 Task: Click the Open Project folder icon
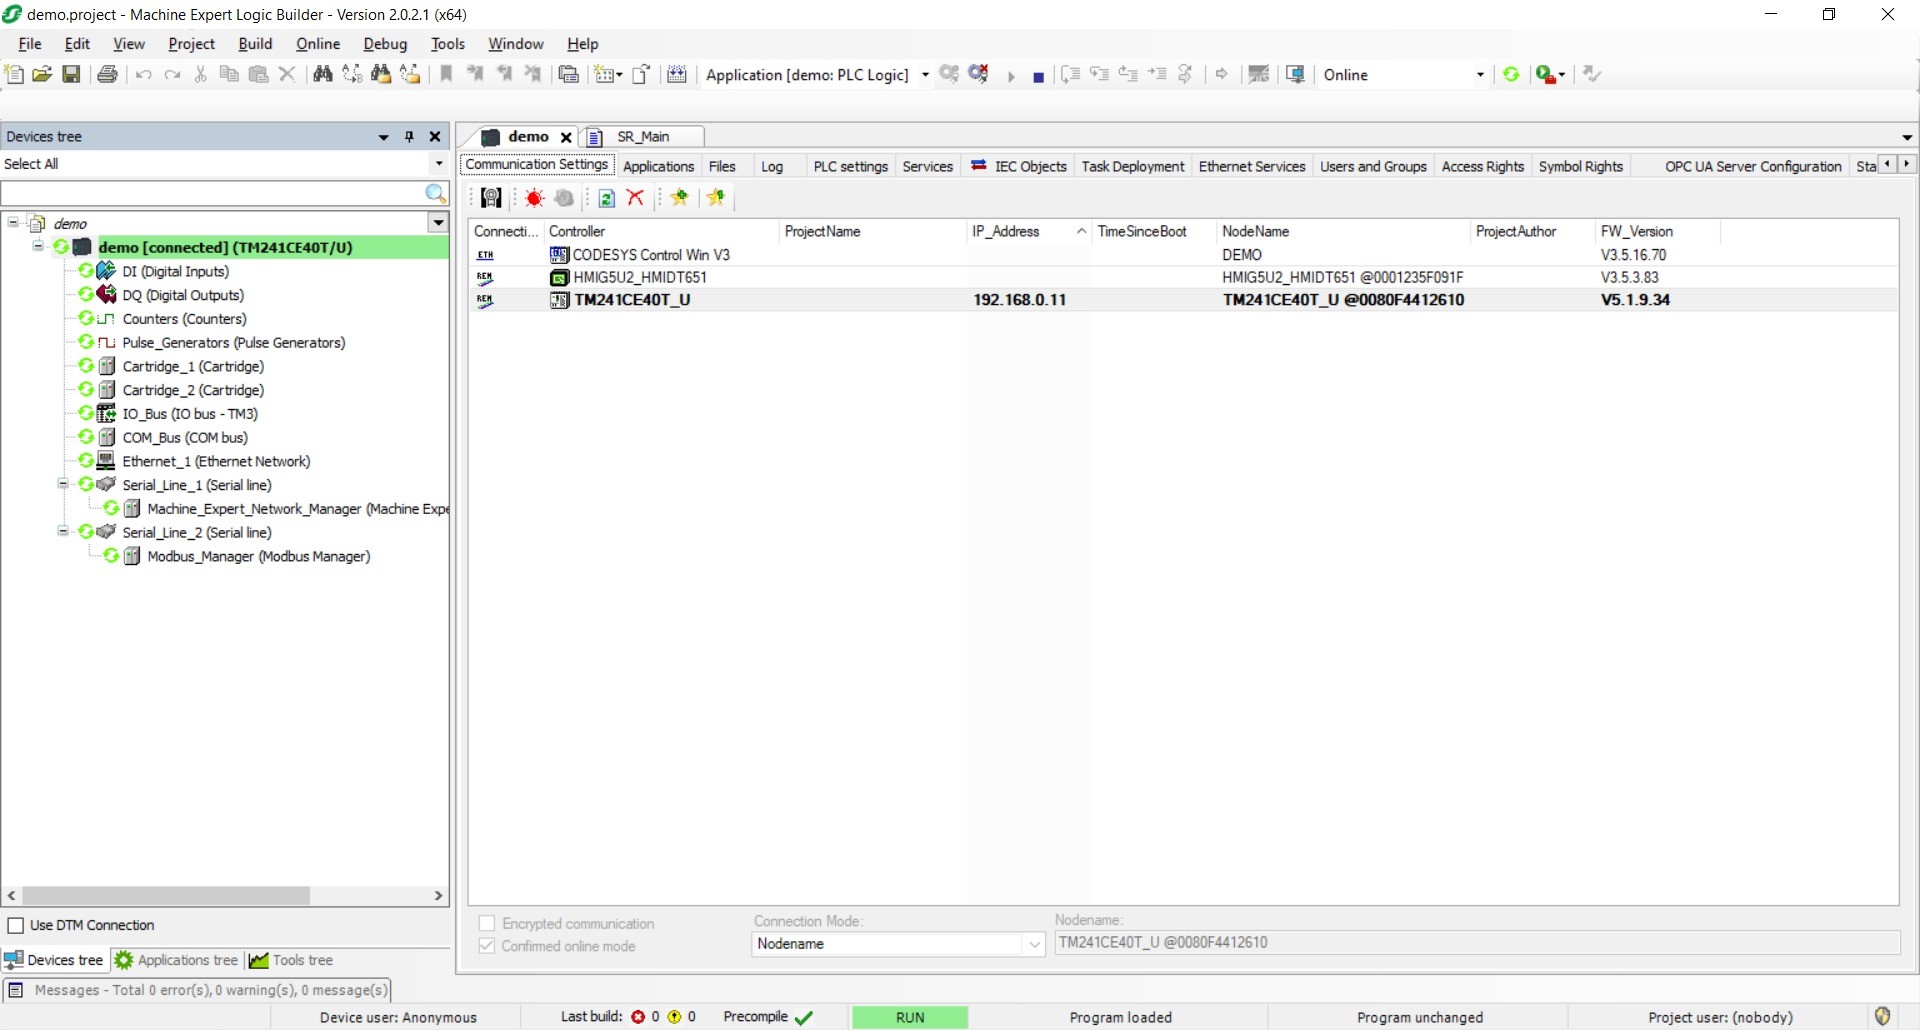tap(42, 74)
